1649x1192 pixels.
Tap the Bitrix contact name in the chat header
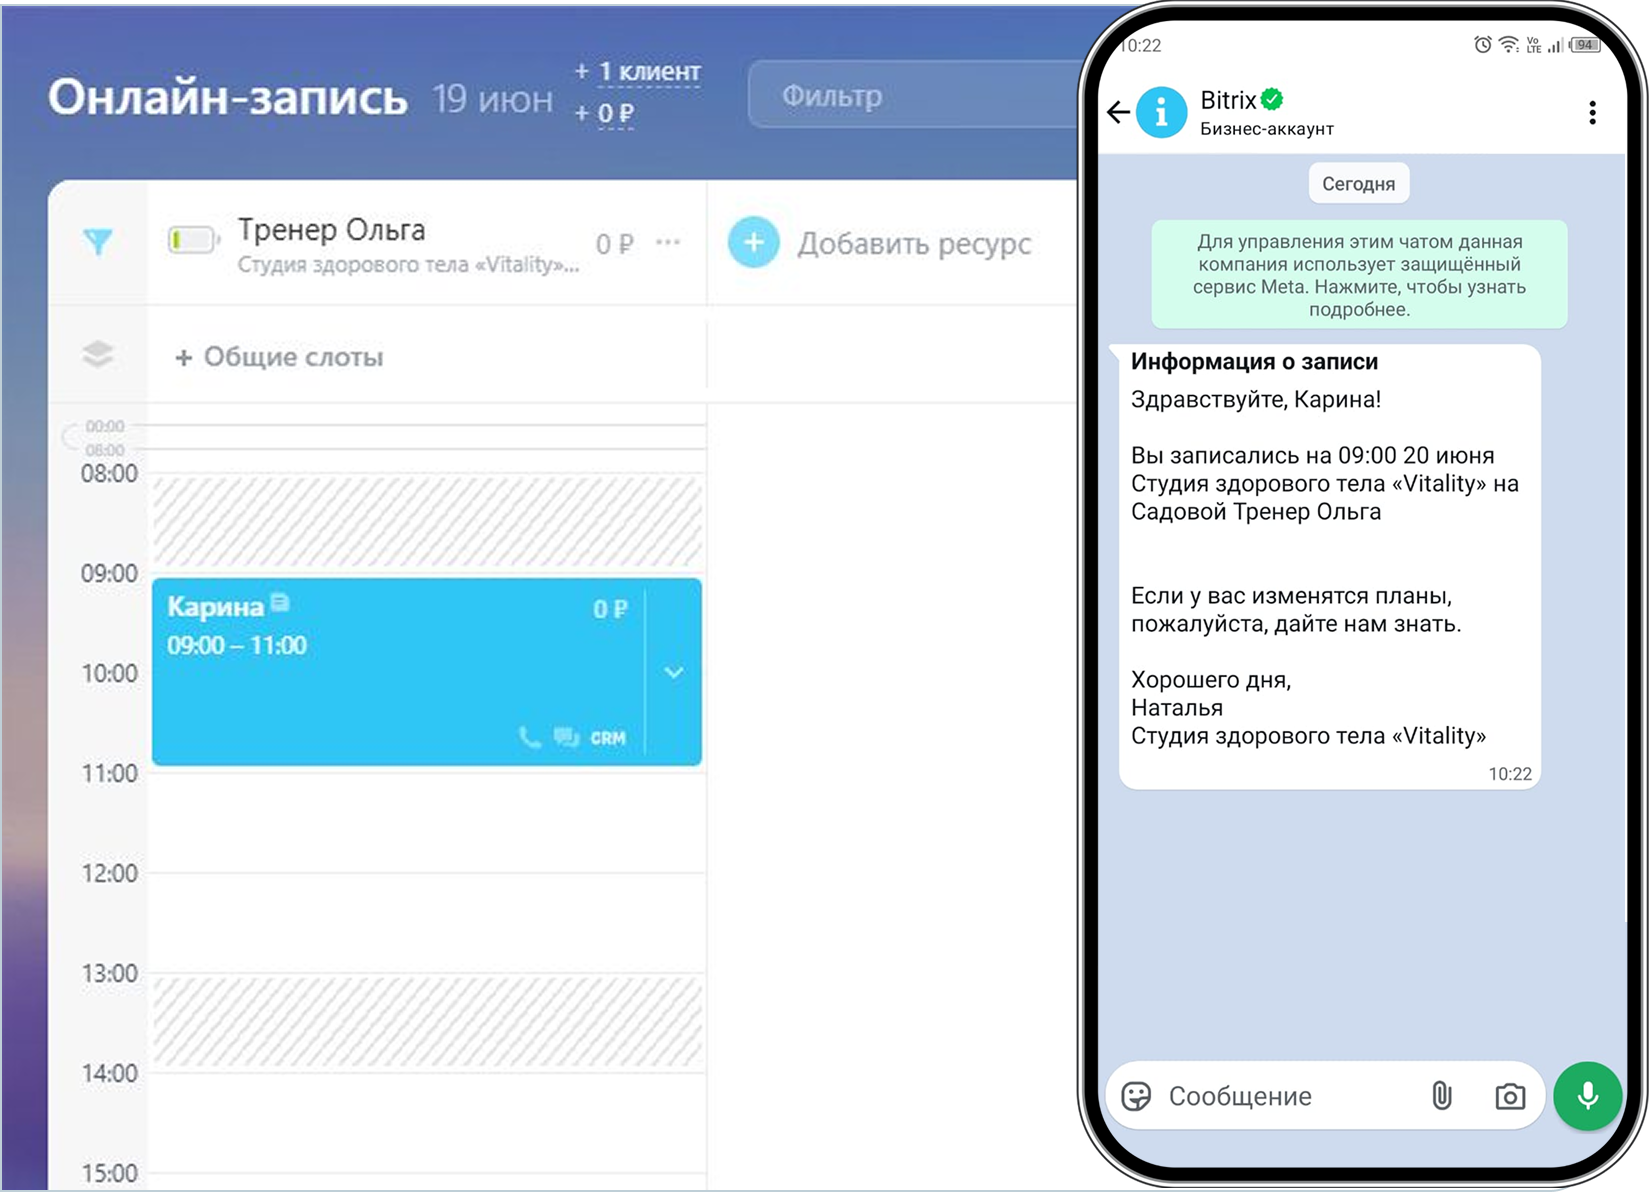(x=1228, y=100)
